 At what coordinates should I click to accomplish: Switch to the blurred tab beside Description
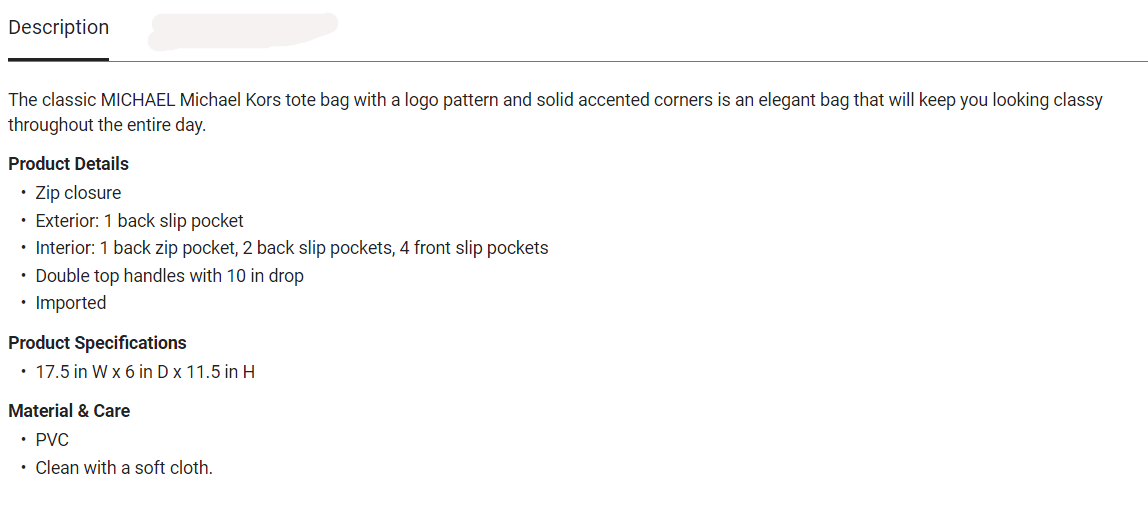coord(243,32)
